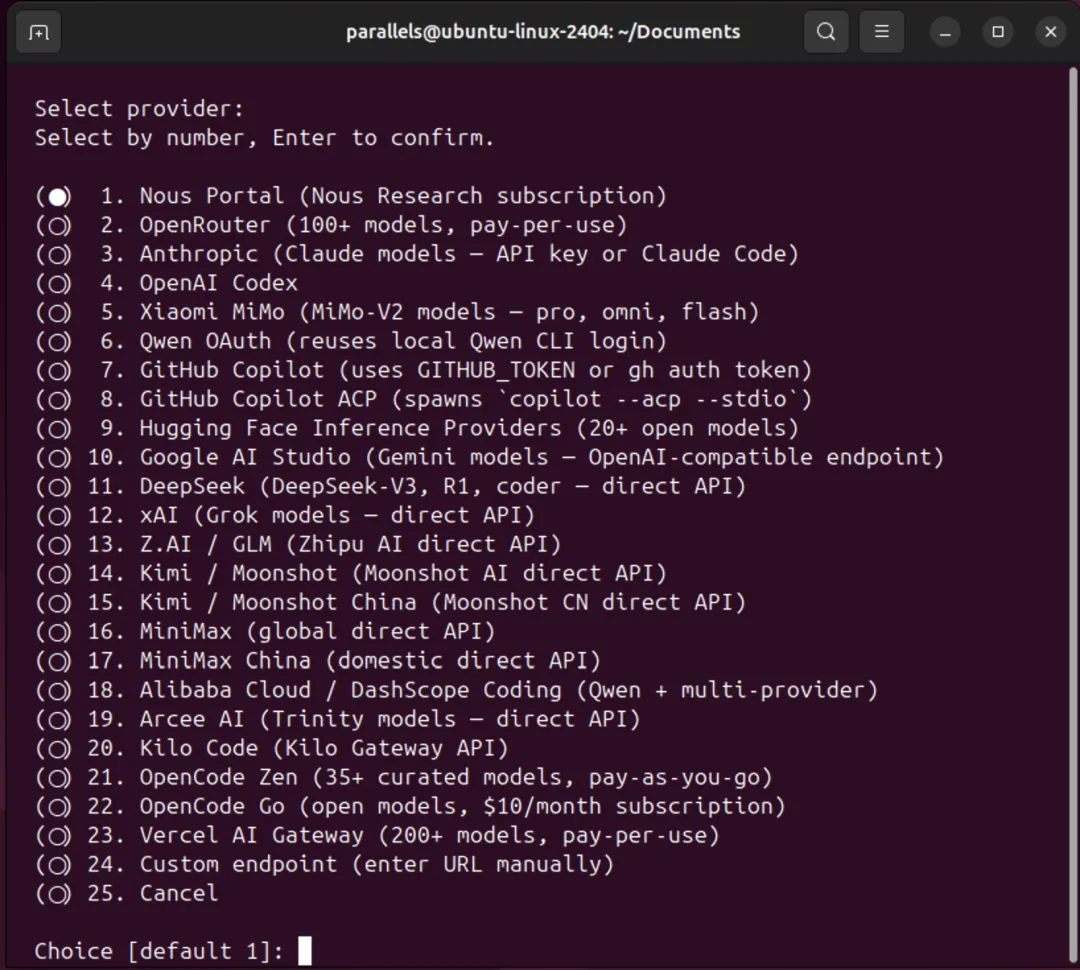This screenshot has height=970, width=1080.
Task: Pick the OpenAI Codex radio button
Action: coord(58,284)
